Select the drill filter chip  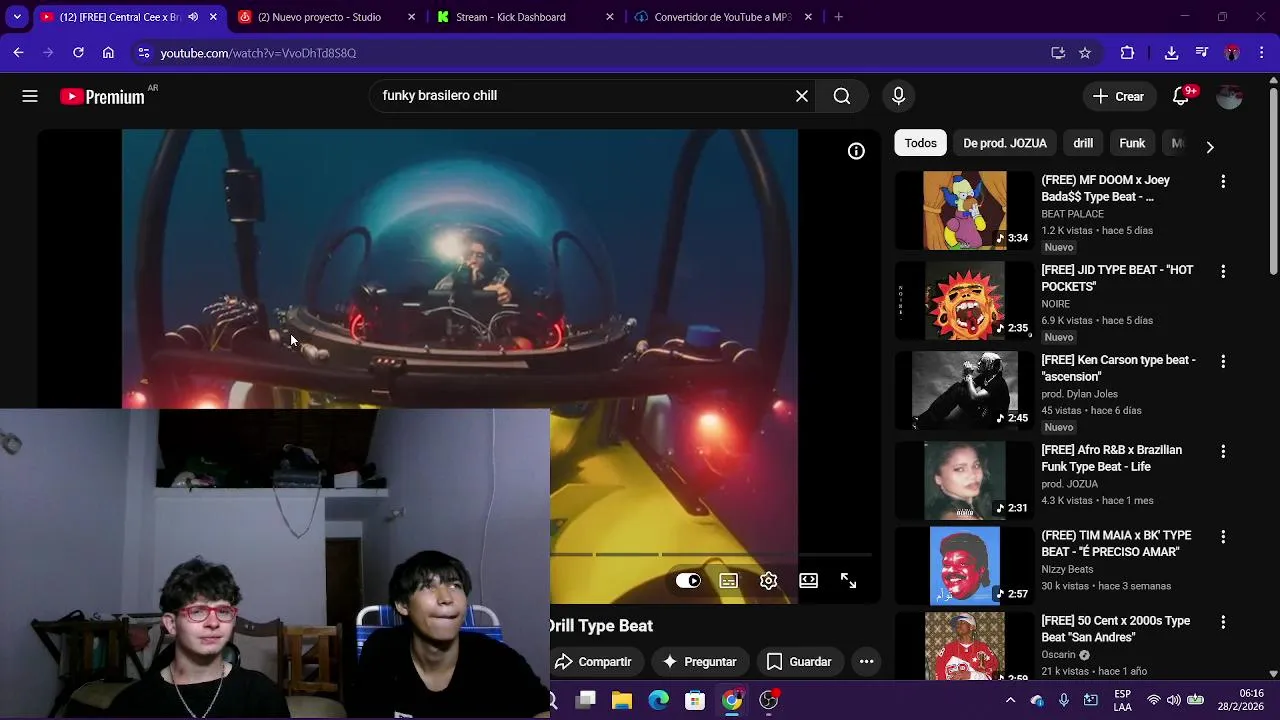(1083, 143)
